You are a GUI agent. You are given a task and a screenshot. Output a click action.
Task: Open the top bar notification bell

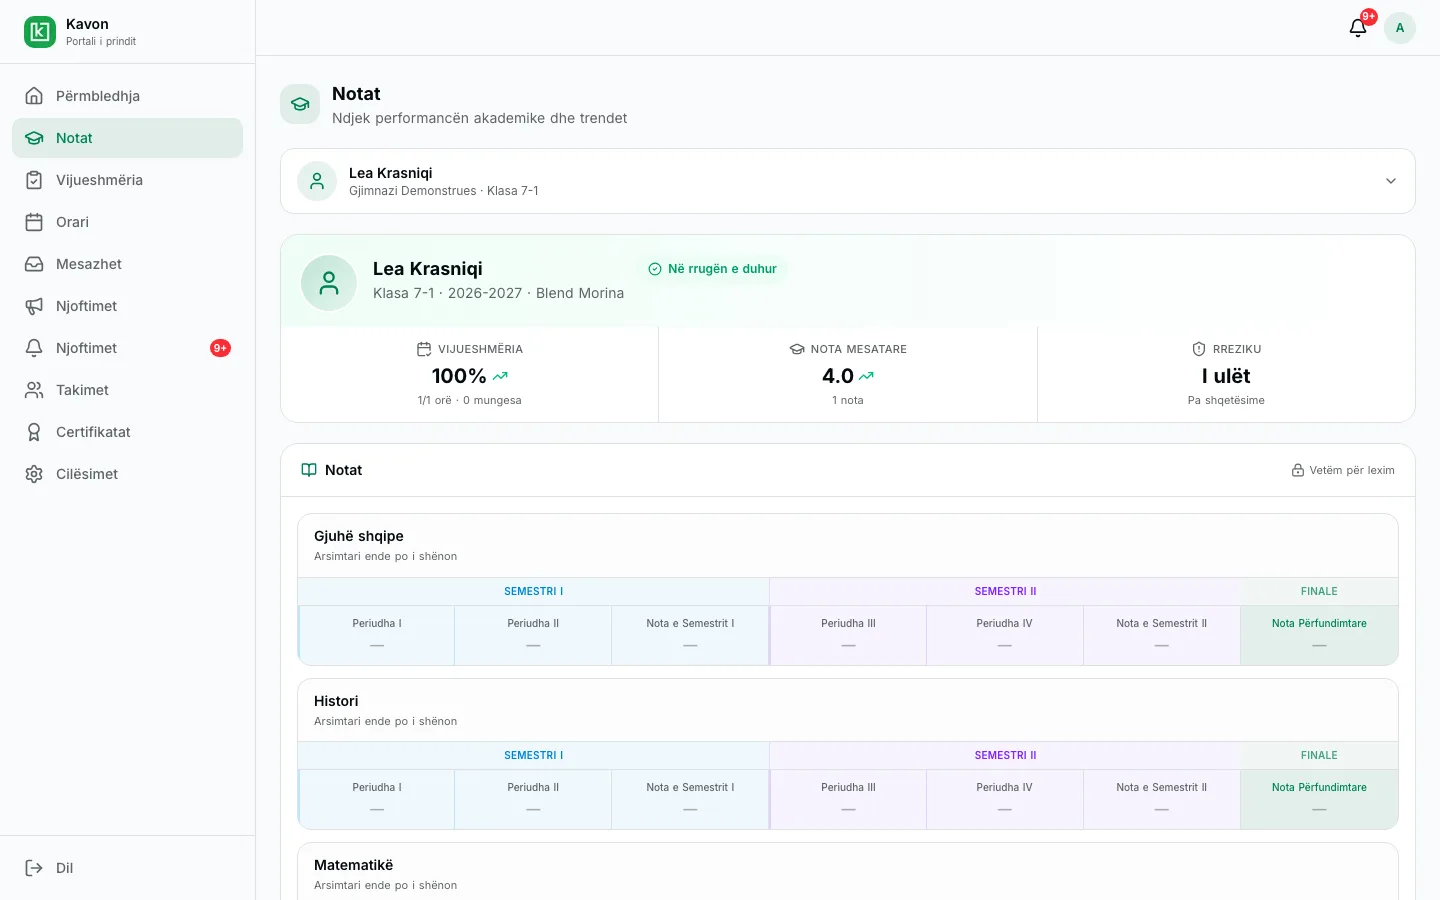1358,28
